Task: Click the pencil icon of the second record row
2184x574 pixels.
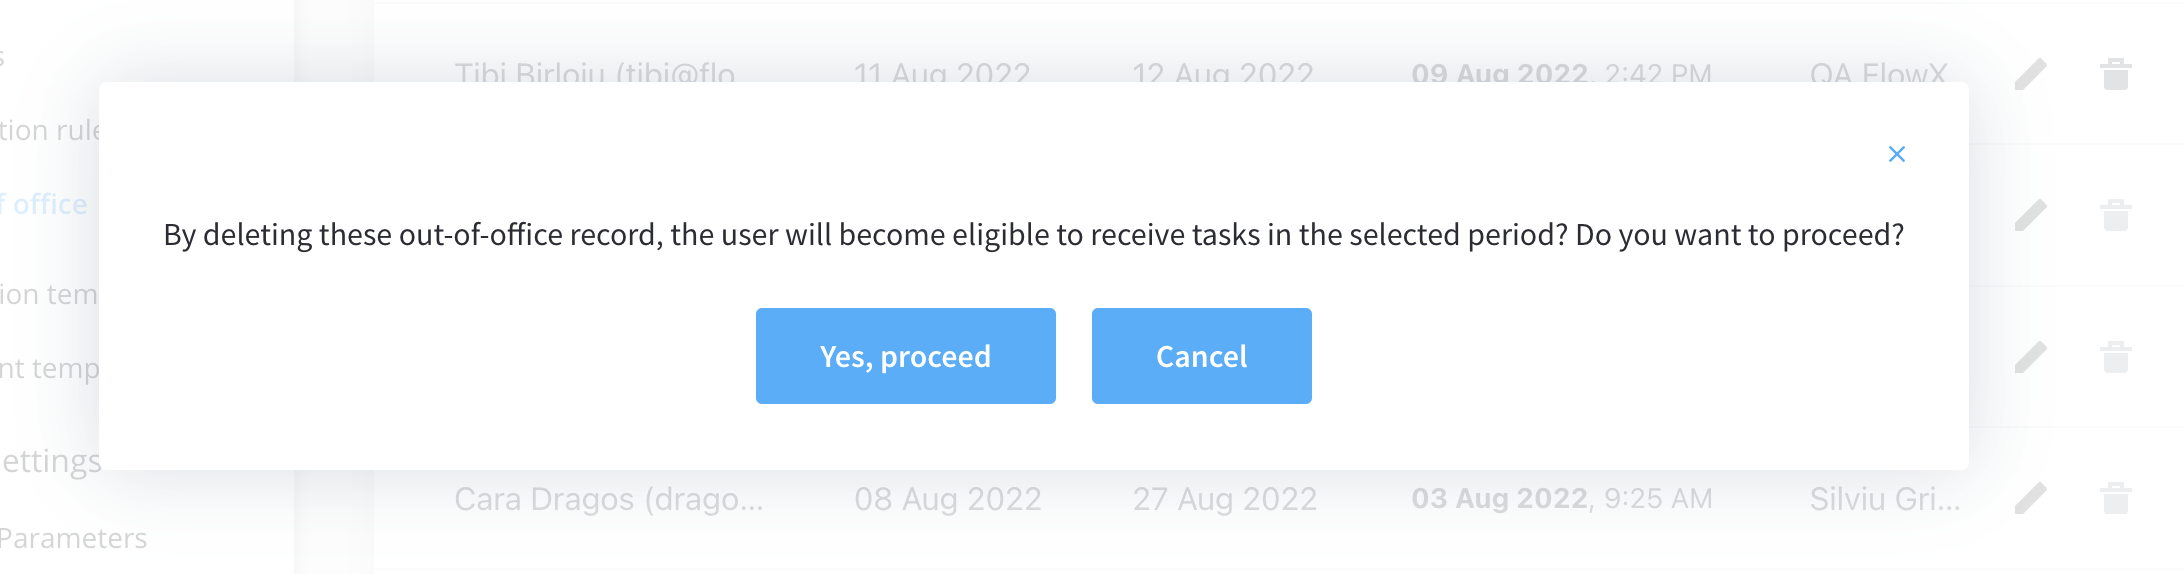Action: 2030,215
